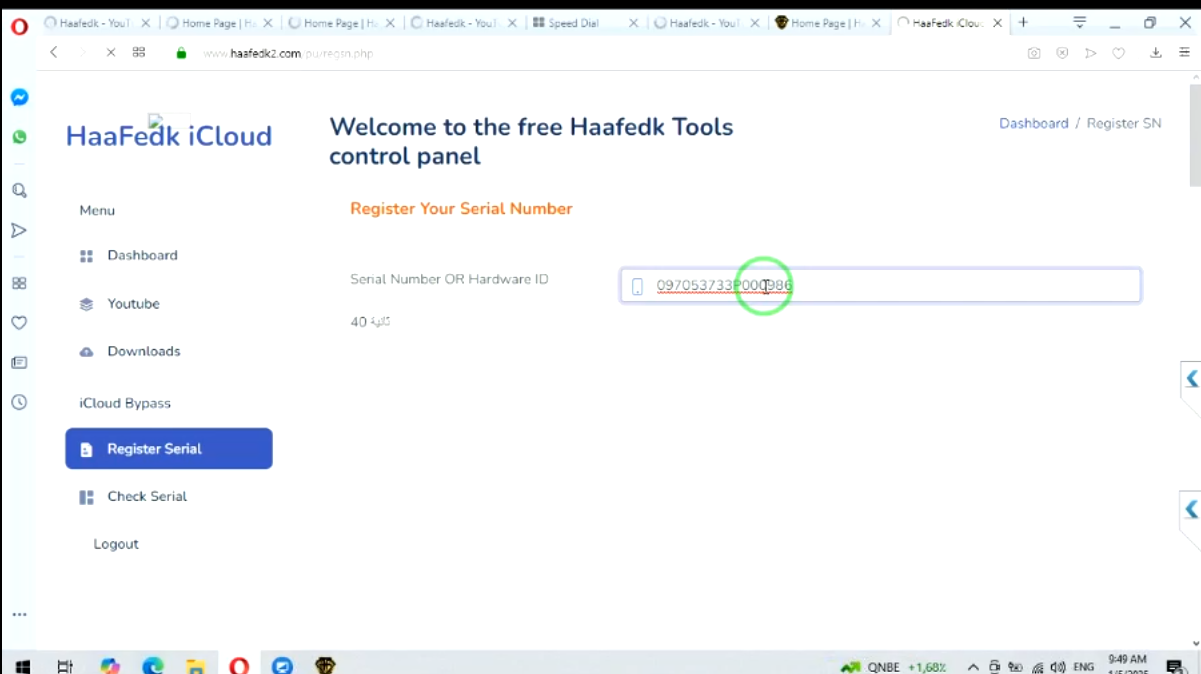
Task: Close the HaaFedk iCloud tab
Action: point(997,23)
